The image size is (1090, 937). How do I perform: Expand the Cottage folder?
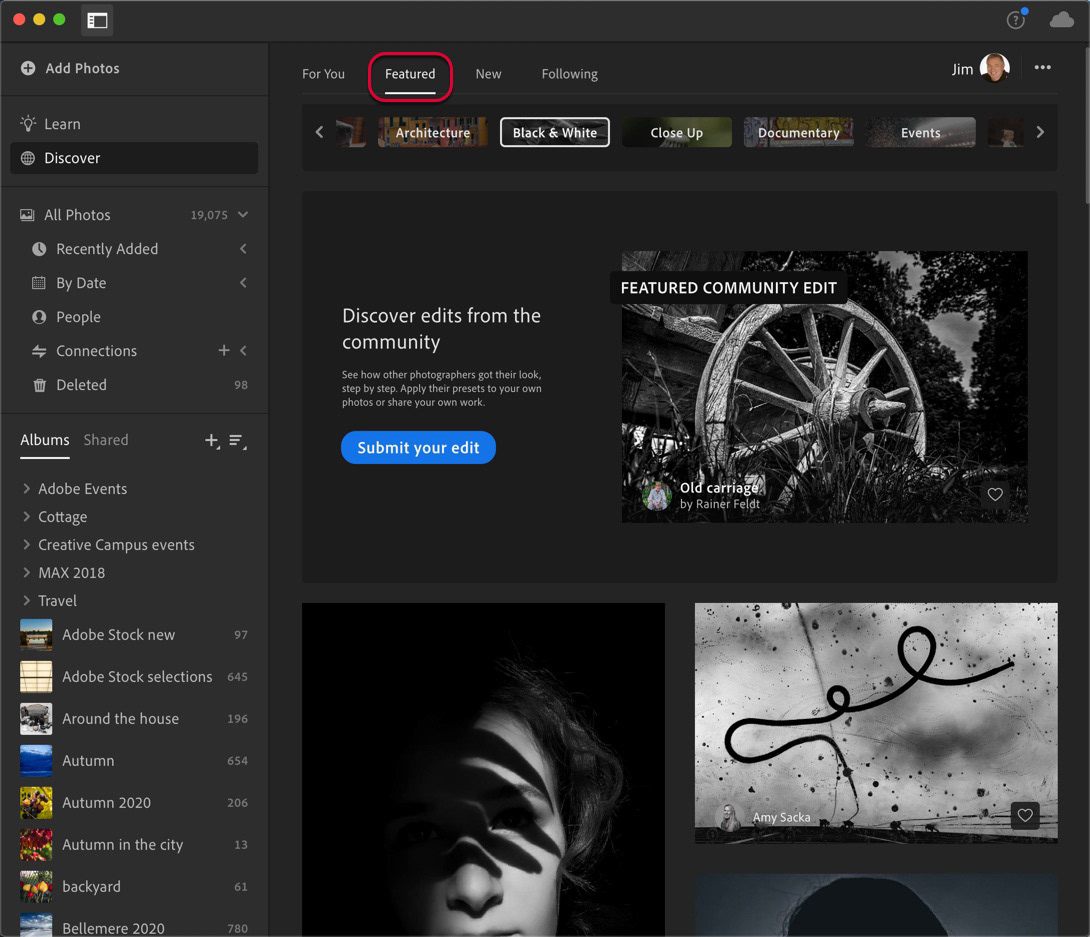[26, 516]
